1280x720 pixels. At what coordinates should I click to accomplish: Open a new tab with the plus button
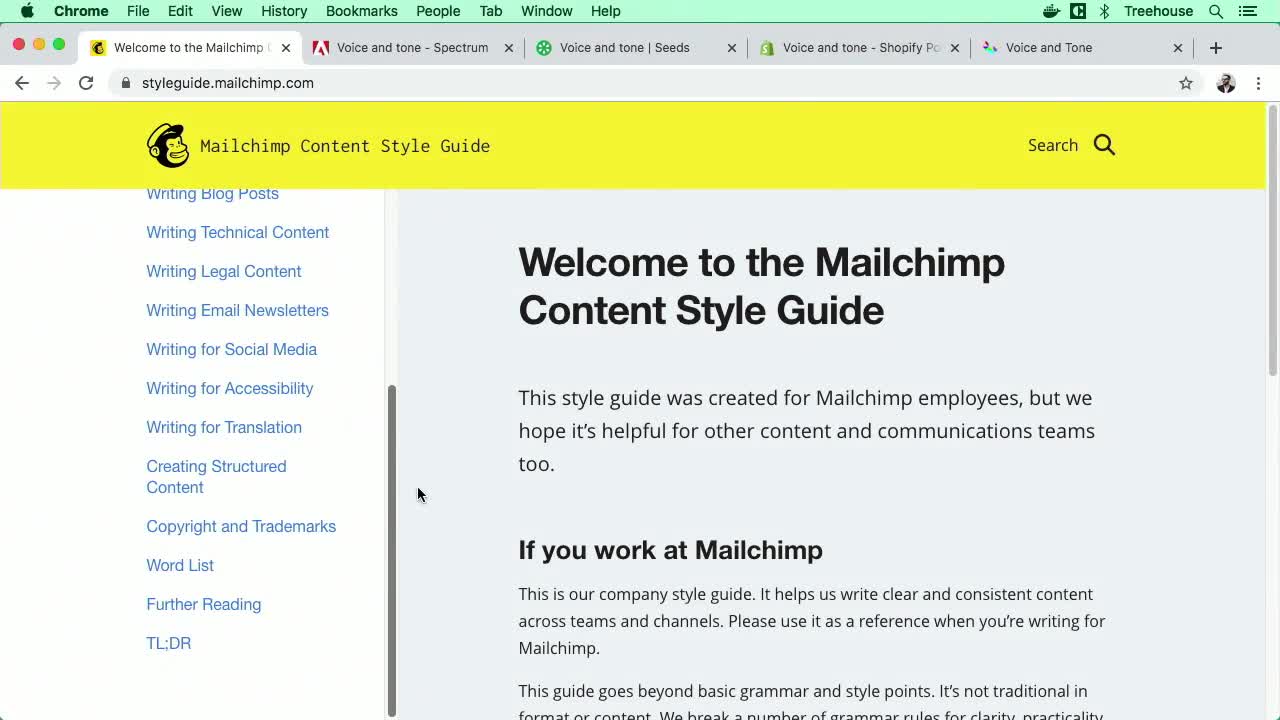(x=1216, y=47)
